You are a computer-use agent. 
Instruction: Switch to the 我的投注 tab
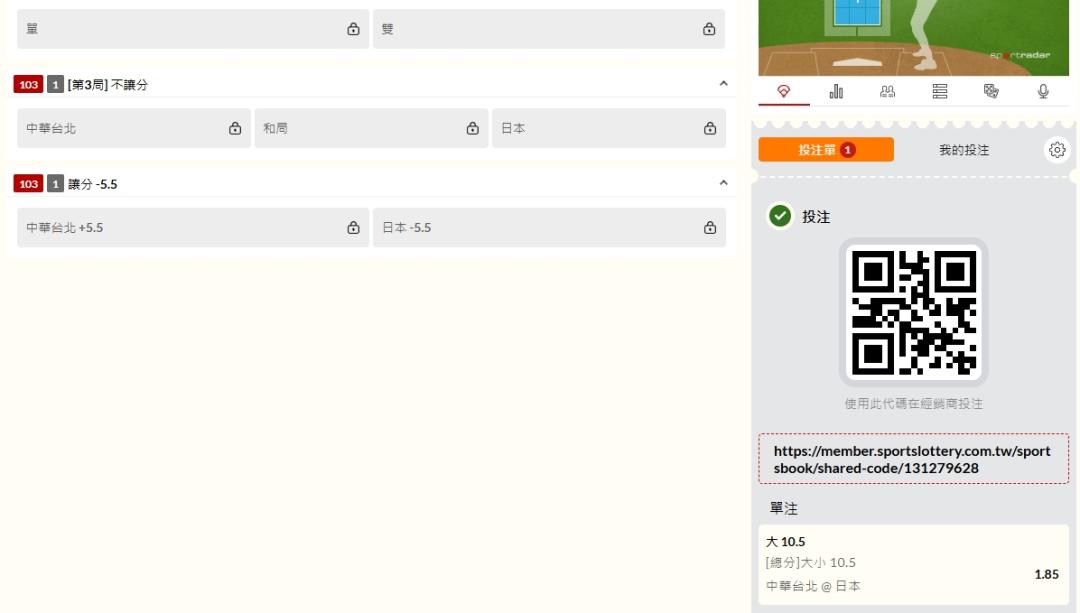point(964,150)
